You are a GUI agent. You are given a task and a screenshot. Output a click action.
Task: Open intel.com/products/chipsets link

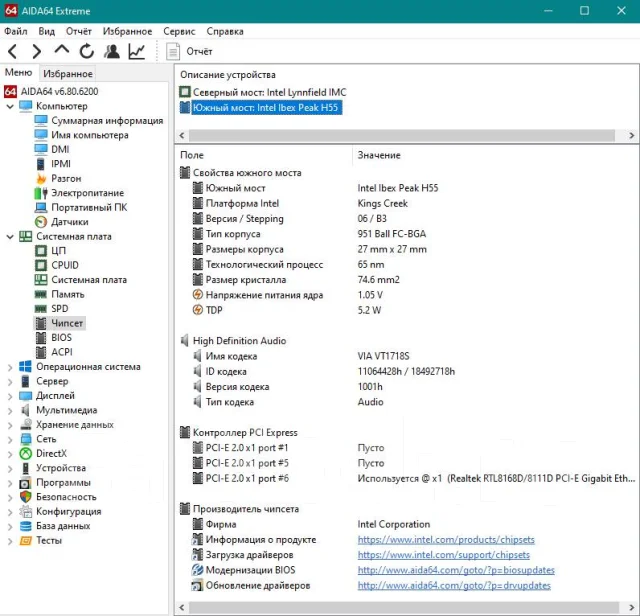pos(446,540)
